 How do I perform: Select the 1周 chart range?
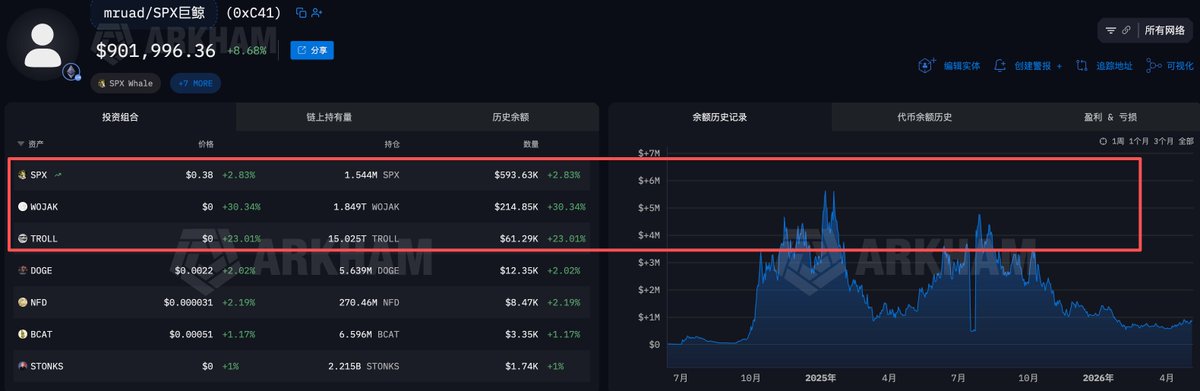coord(1119,142)
